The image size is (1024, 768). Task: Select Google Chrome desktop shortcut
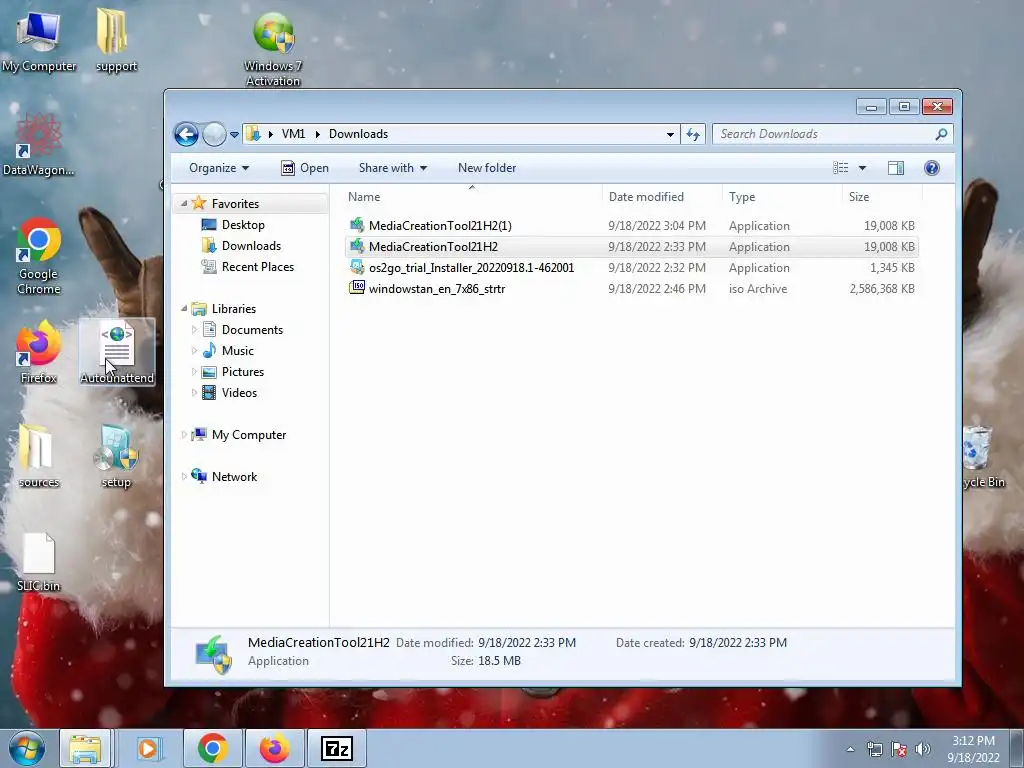pyautogui.click(x=39, y=256)
